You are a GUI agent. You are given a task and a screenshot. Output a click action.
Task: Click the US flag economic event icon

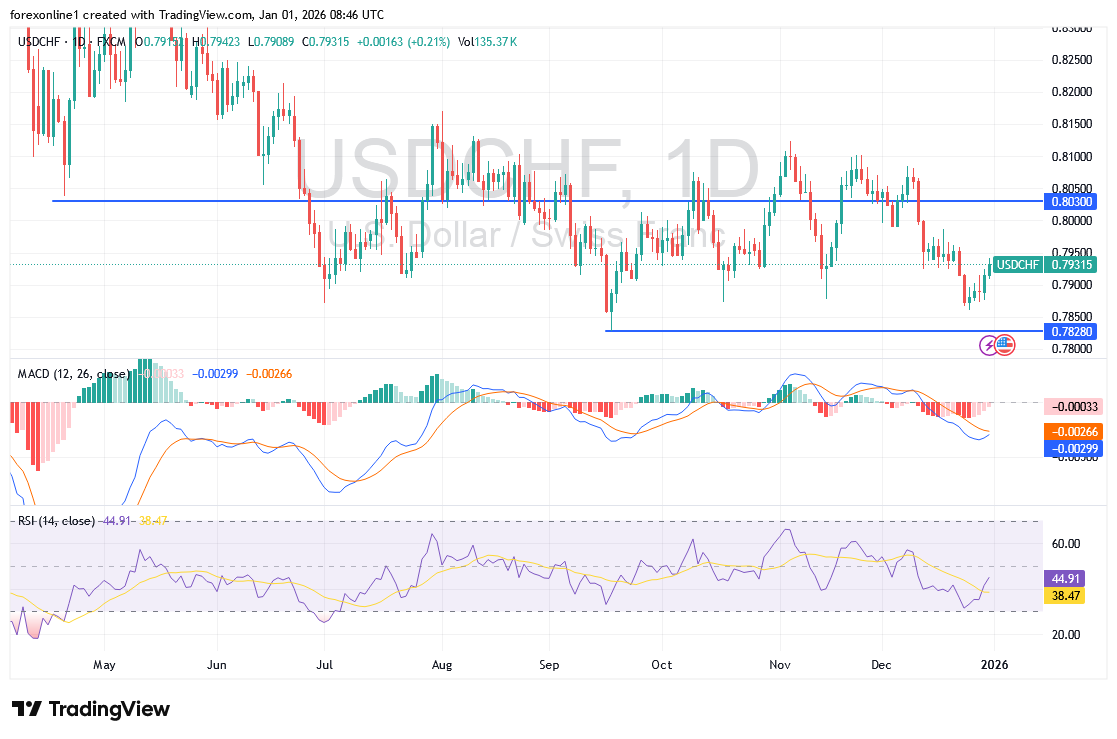tap(1004, 345)
